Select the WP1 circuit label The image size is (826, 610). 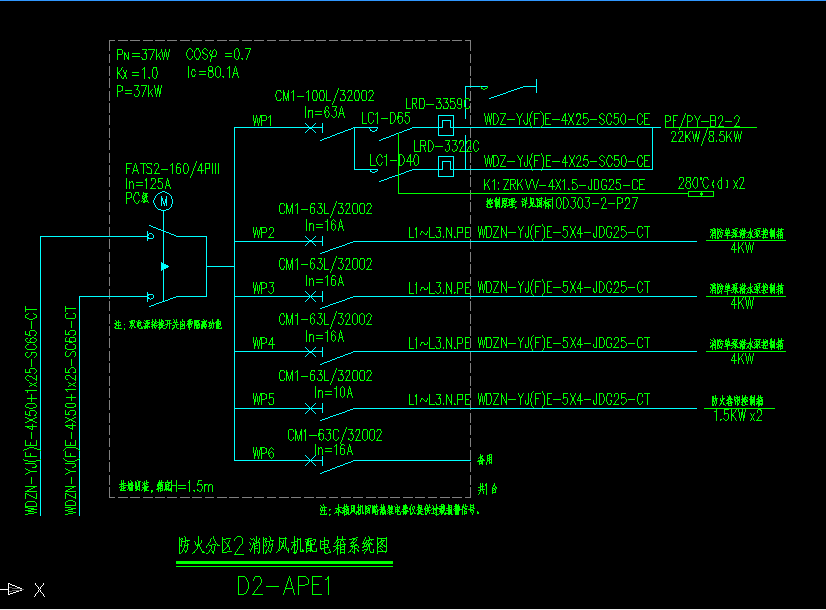click(x=262, y=121)
